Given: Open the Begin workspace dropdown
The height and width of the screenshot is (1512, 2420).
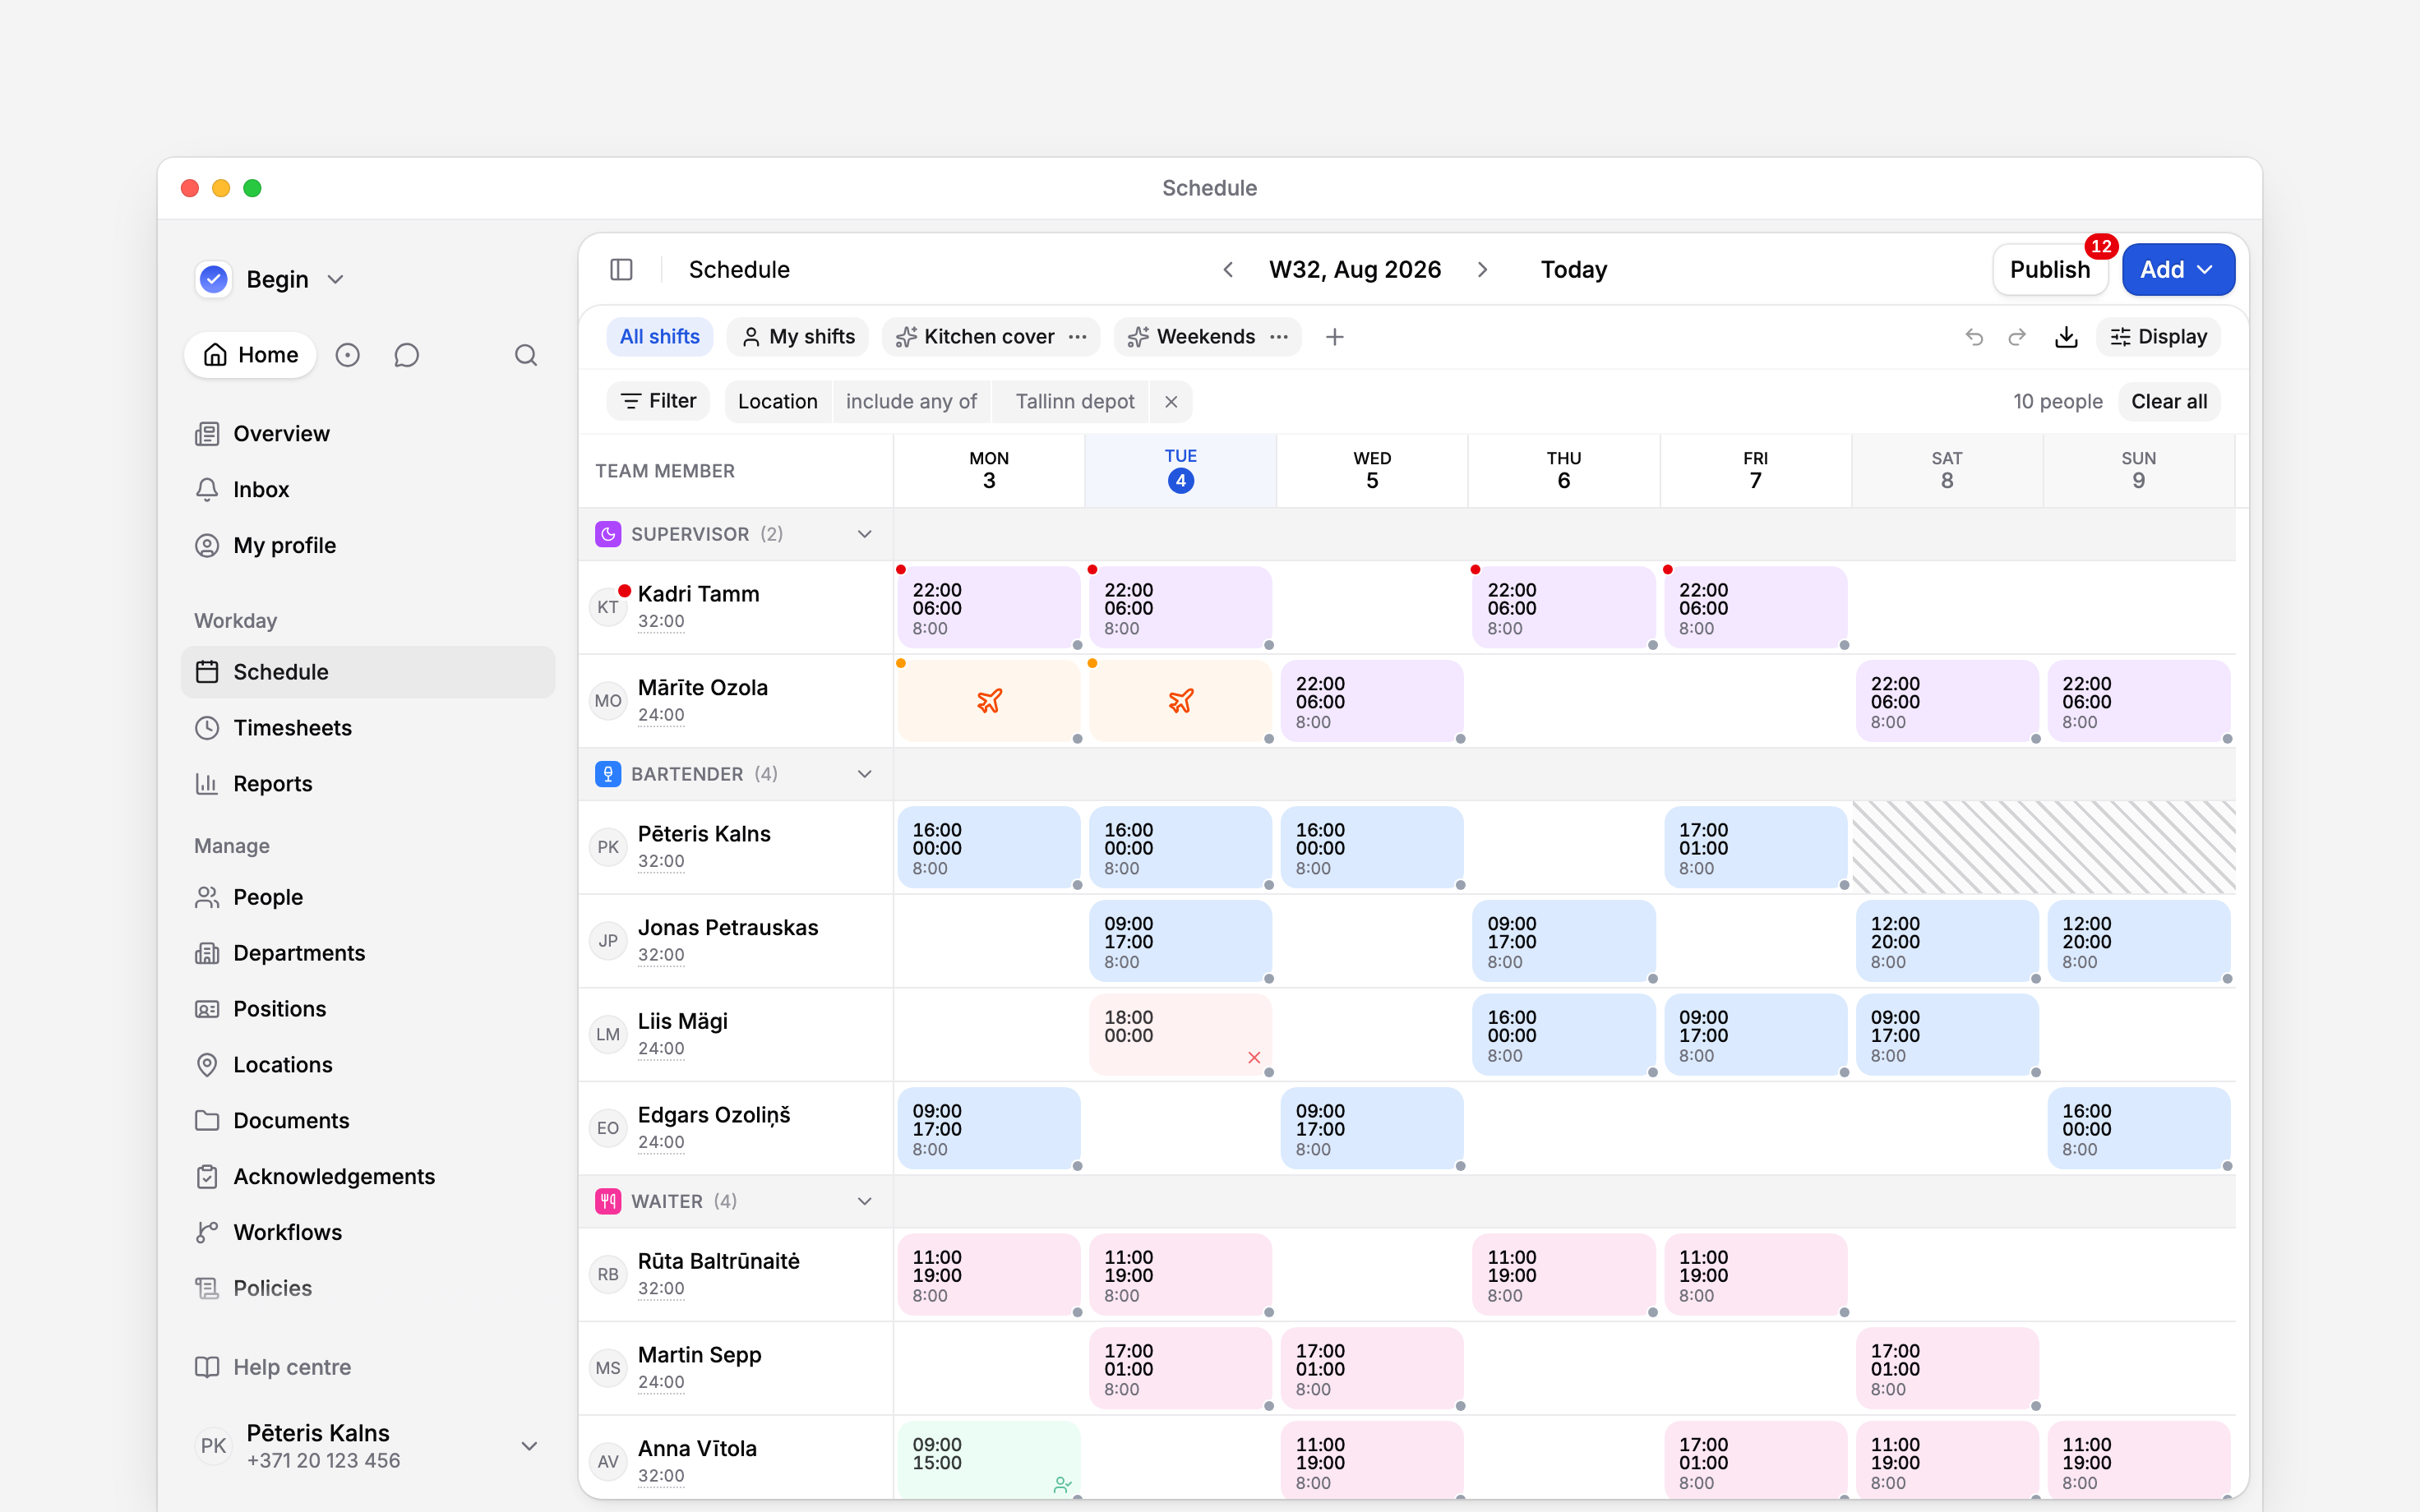Looking at the screenshot, I should pyautogui.click(x=271, y=279).
